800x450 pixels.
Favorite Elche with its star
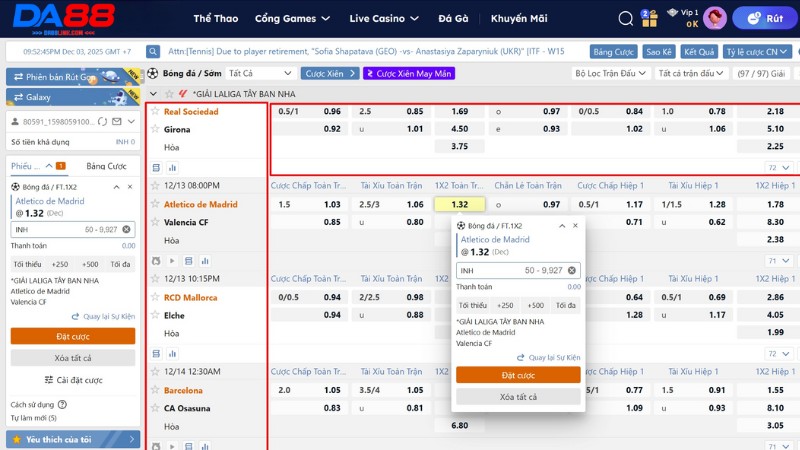tap(155, 315)
